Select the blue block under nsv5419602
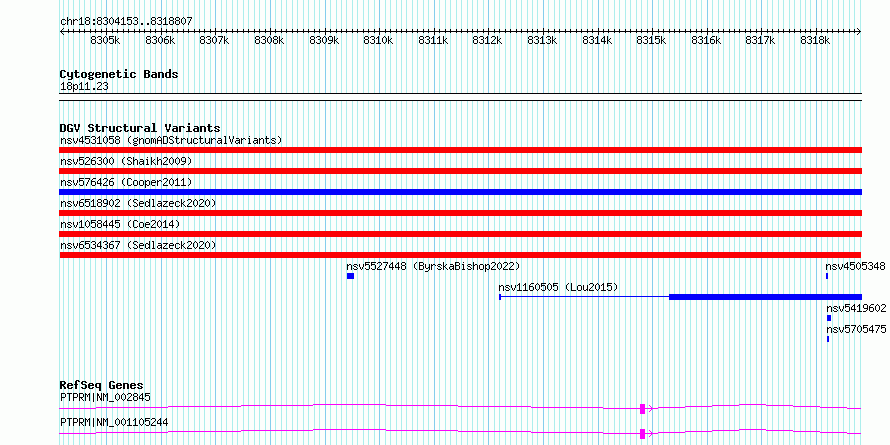The image size is (890, 445). click(829, 318)
